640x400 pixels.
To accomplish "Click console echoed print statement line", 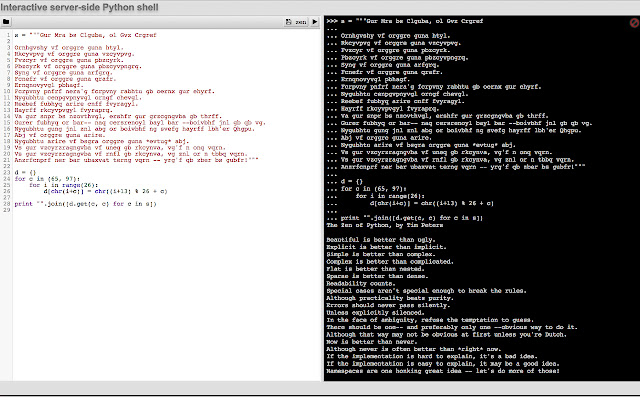I will click(404, 218).
